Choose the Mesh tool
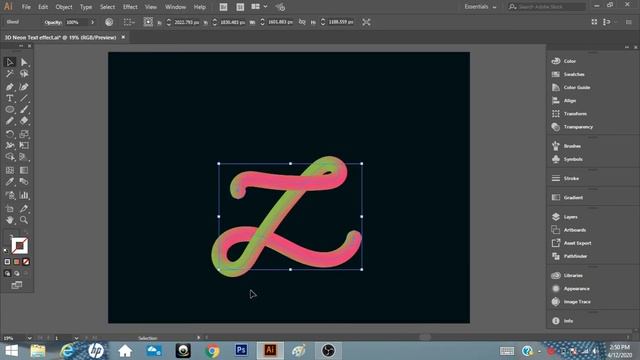Viewport: 640px width, 360px height. 10,170
